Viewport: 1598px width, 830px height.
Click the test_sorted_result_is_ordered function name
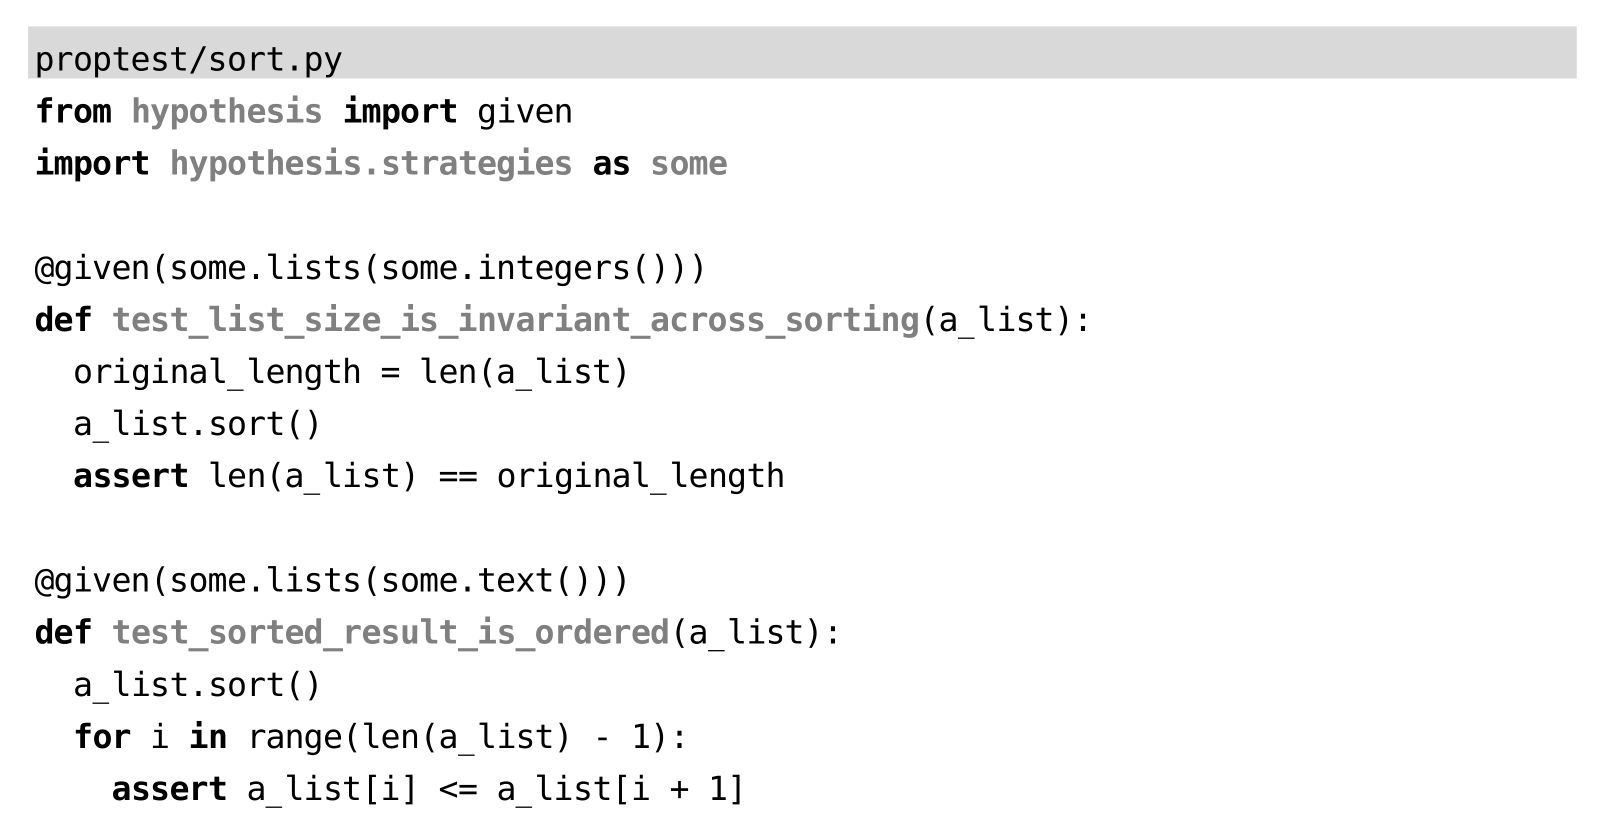[390, 632]
